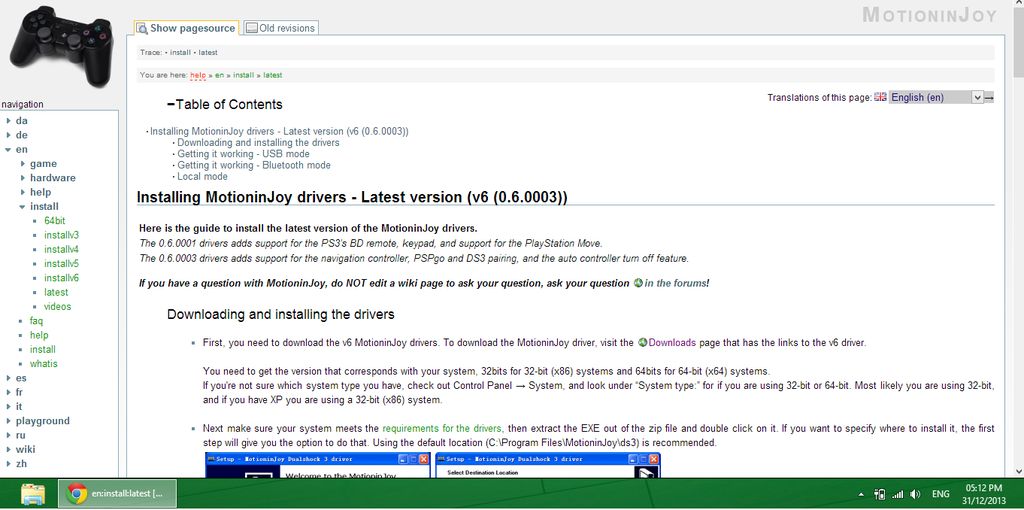Expand the 'ru' navigation node
The width and height of the screenshot is (1024, 510).
pos(8,435)
